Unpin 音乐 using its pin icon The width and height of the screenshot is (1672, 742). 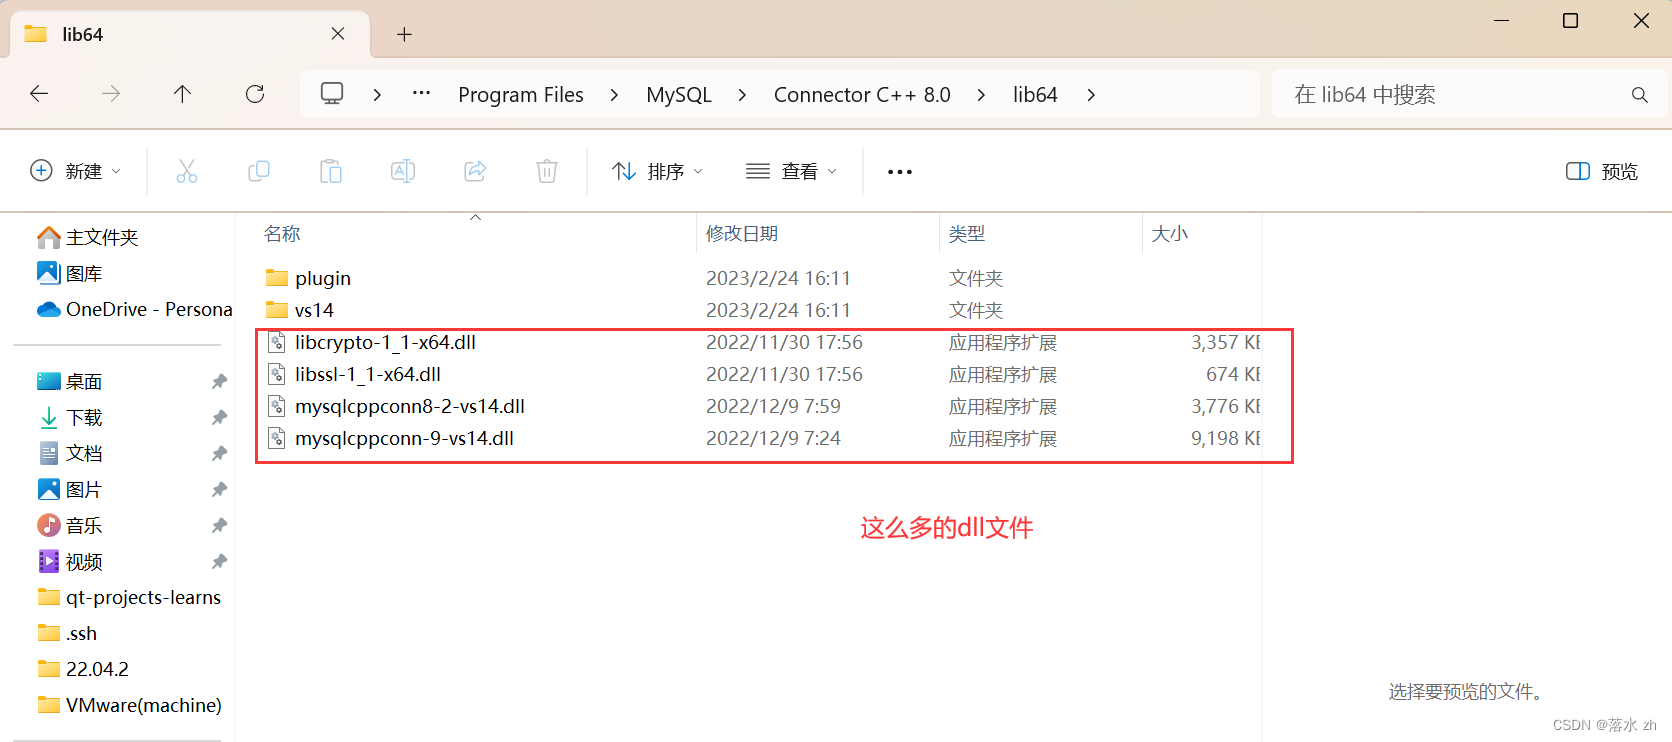[x=219, y=525]
